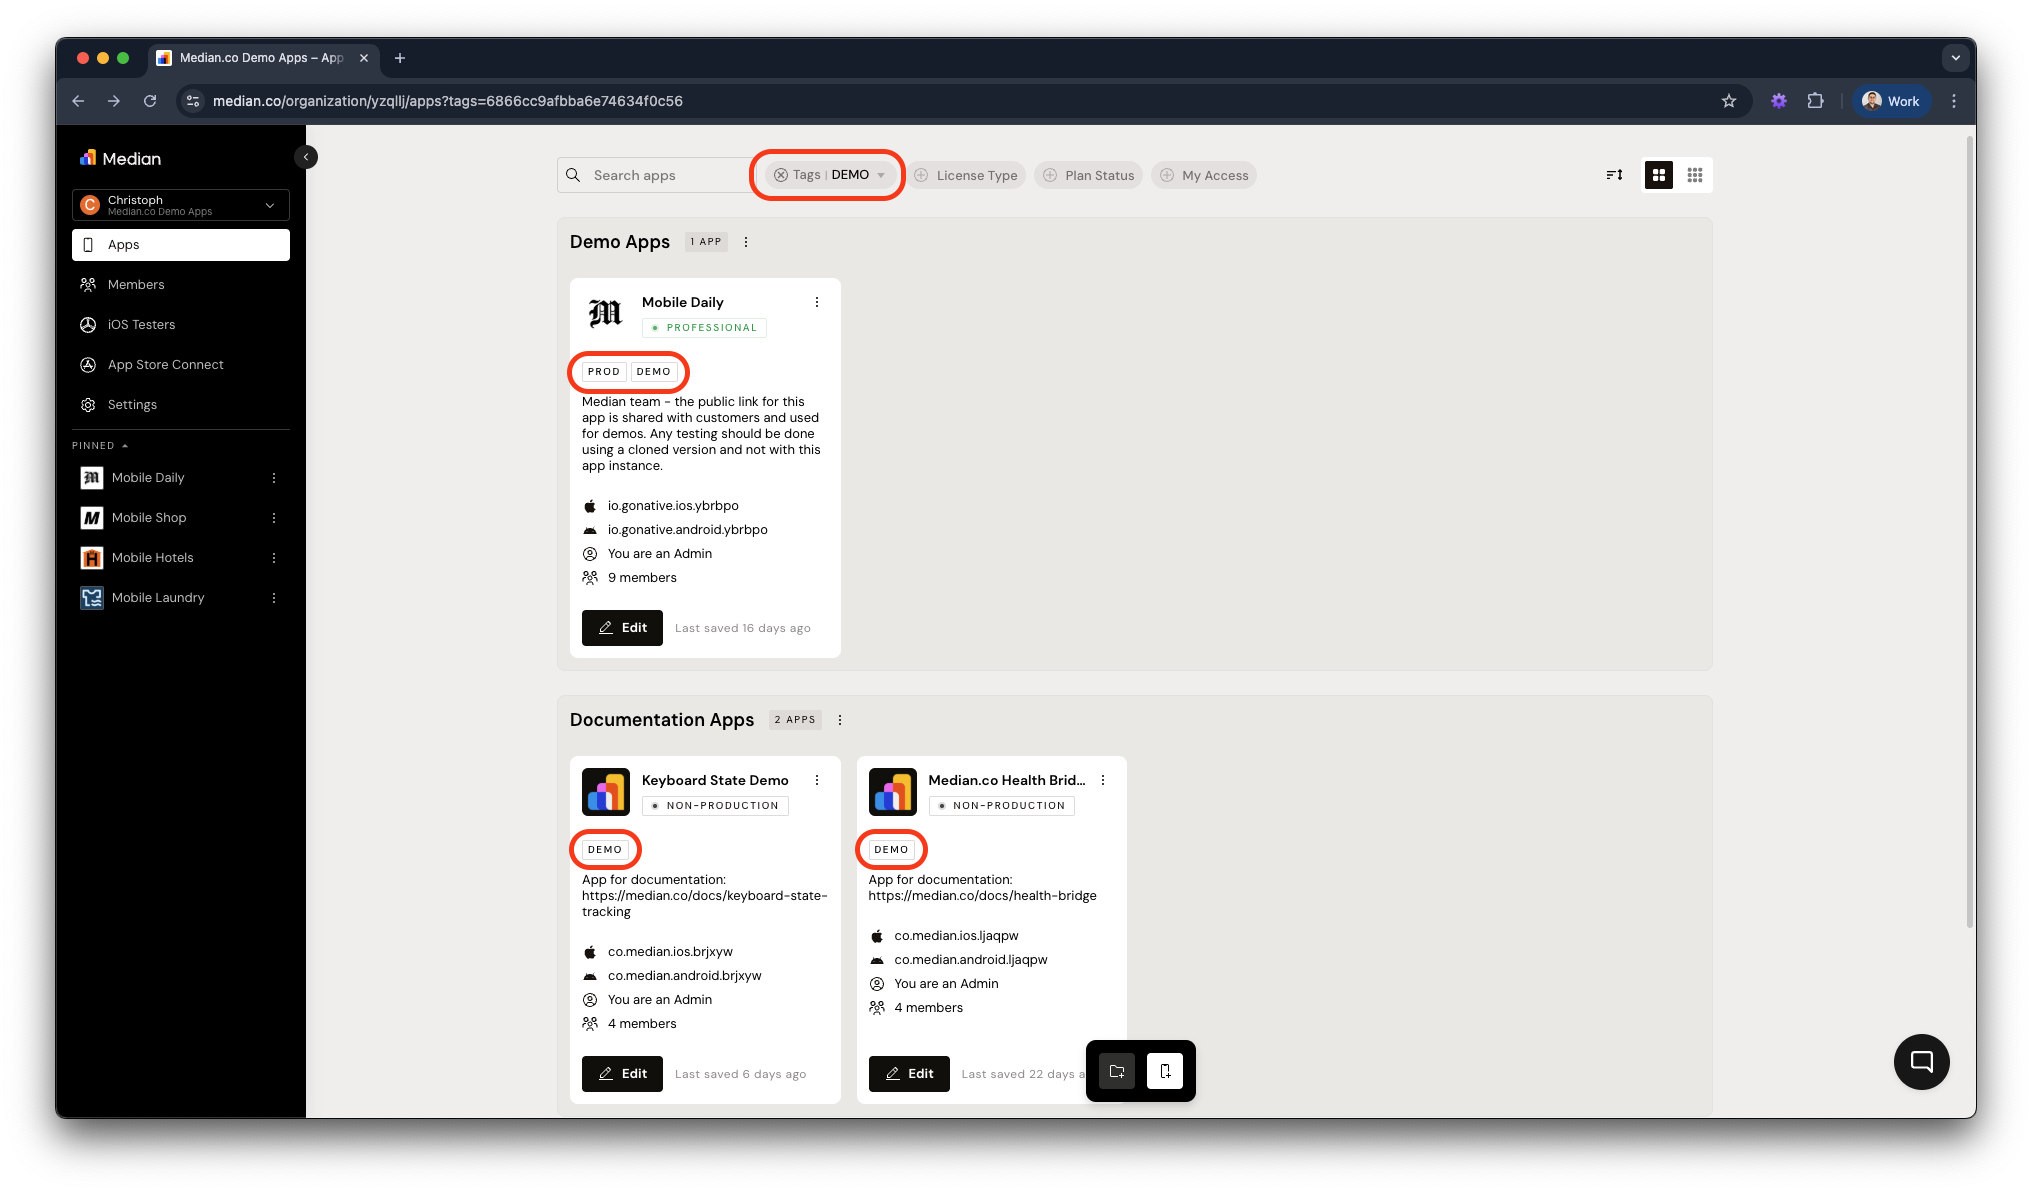Open the chat support widget
The image size is (2032, 1192).
[1921, 1062]
